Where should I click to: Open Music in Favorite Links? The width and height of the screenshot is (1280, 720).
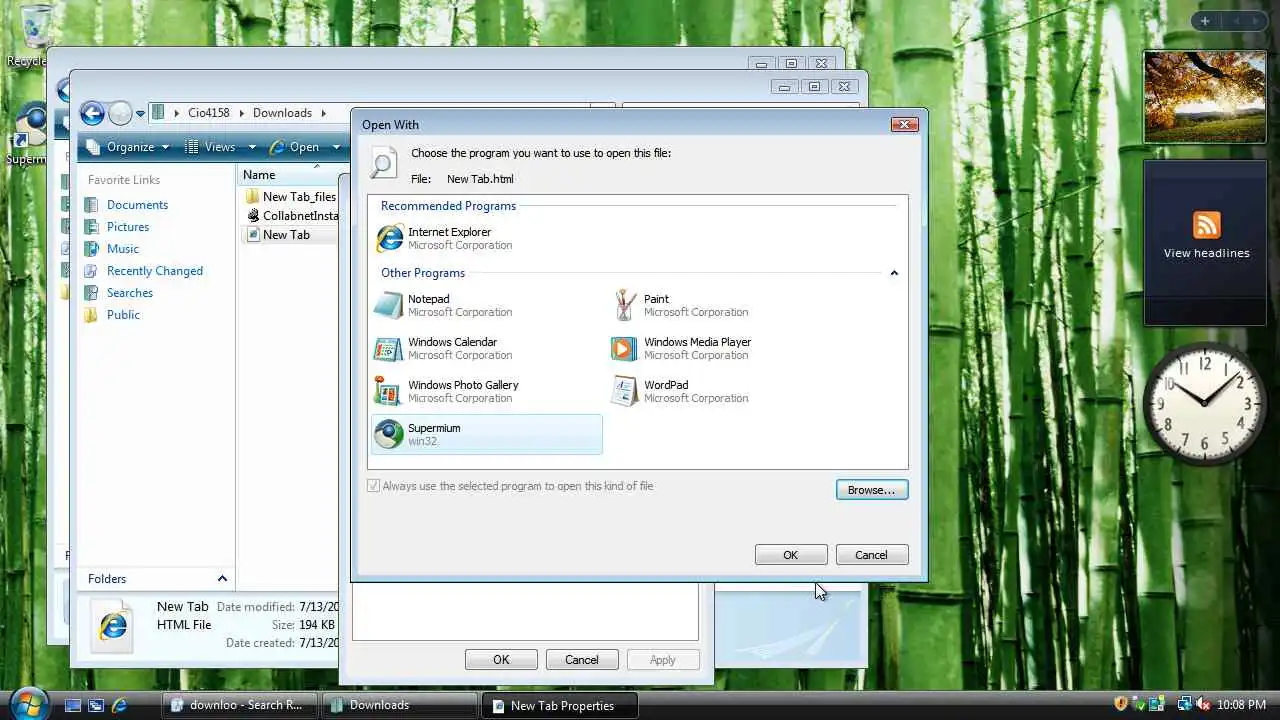(x=123, y=249)
